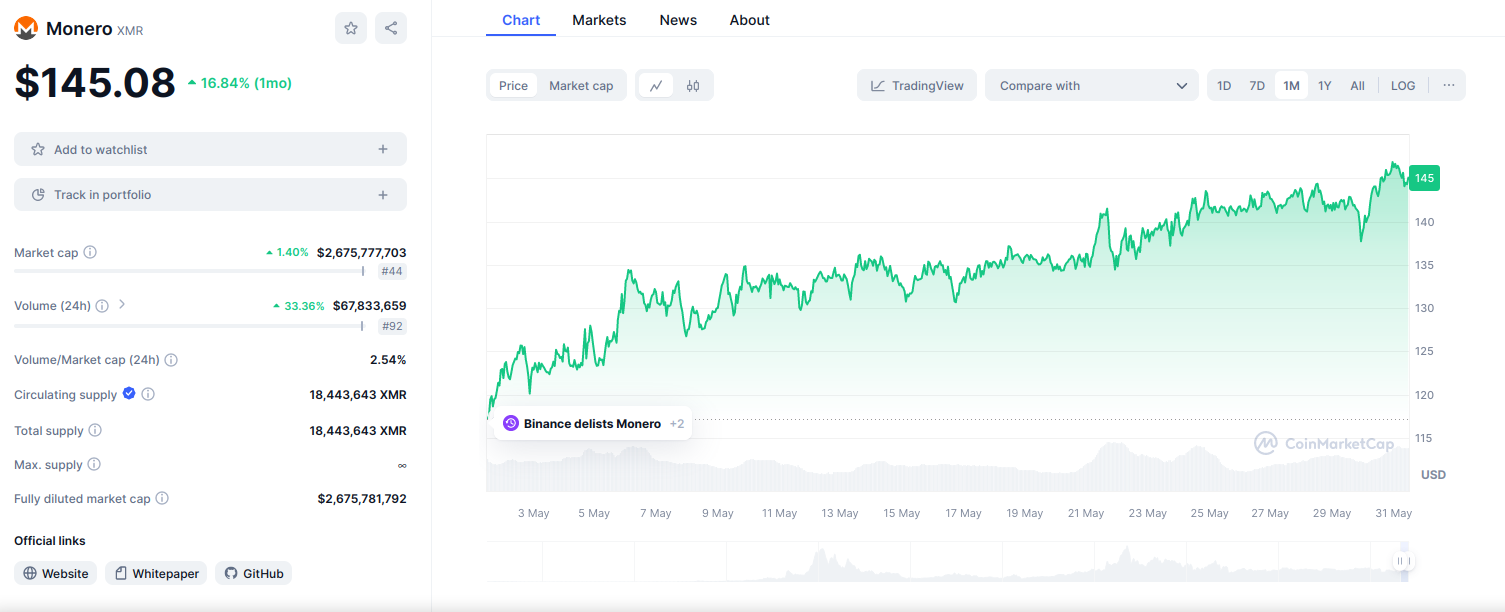This screenshot has height=612, width=1505.
Task: Click Add to watchlist button
Action: [210, 150]
